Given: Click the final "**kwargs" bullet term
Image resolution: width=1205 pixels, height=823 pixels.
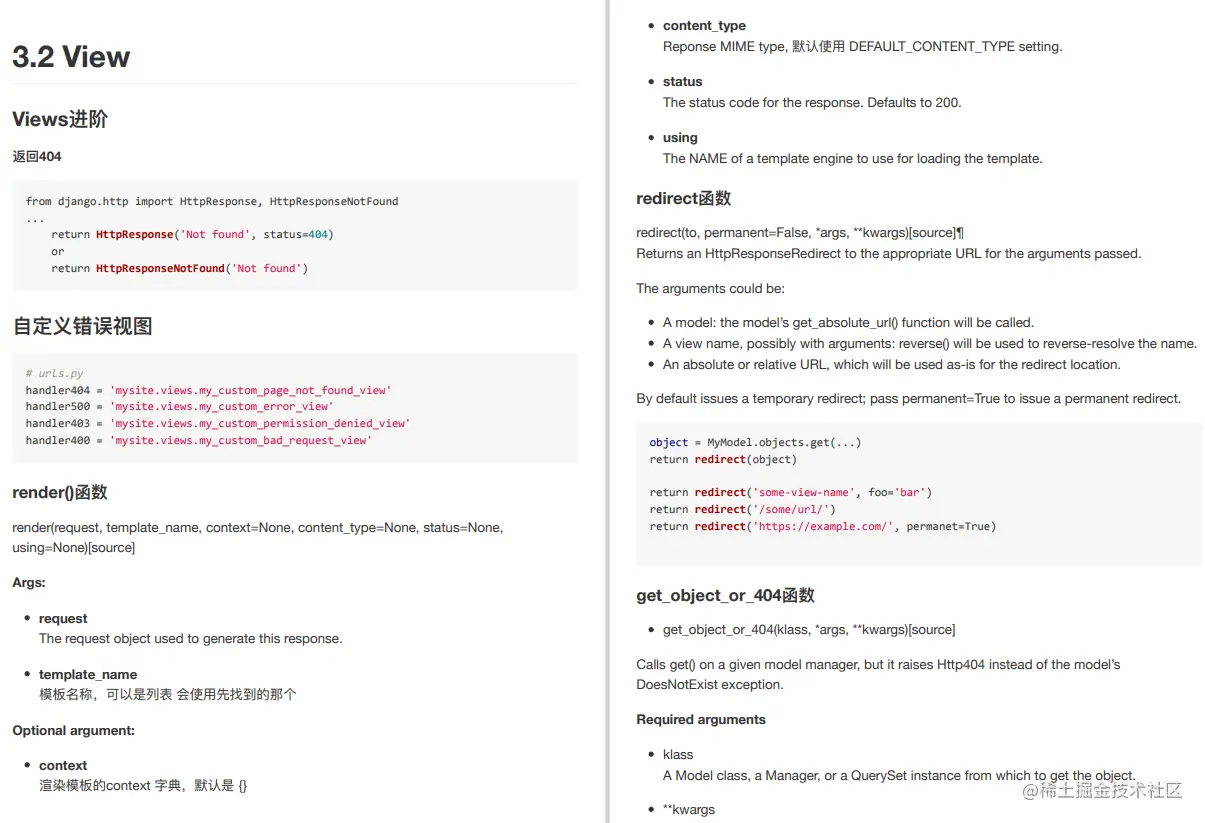Looking at the screenshot, I should 689,809.
